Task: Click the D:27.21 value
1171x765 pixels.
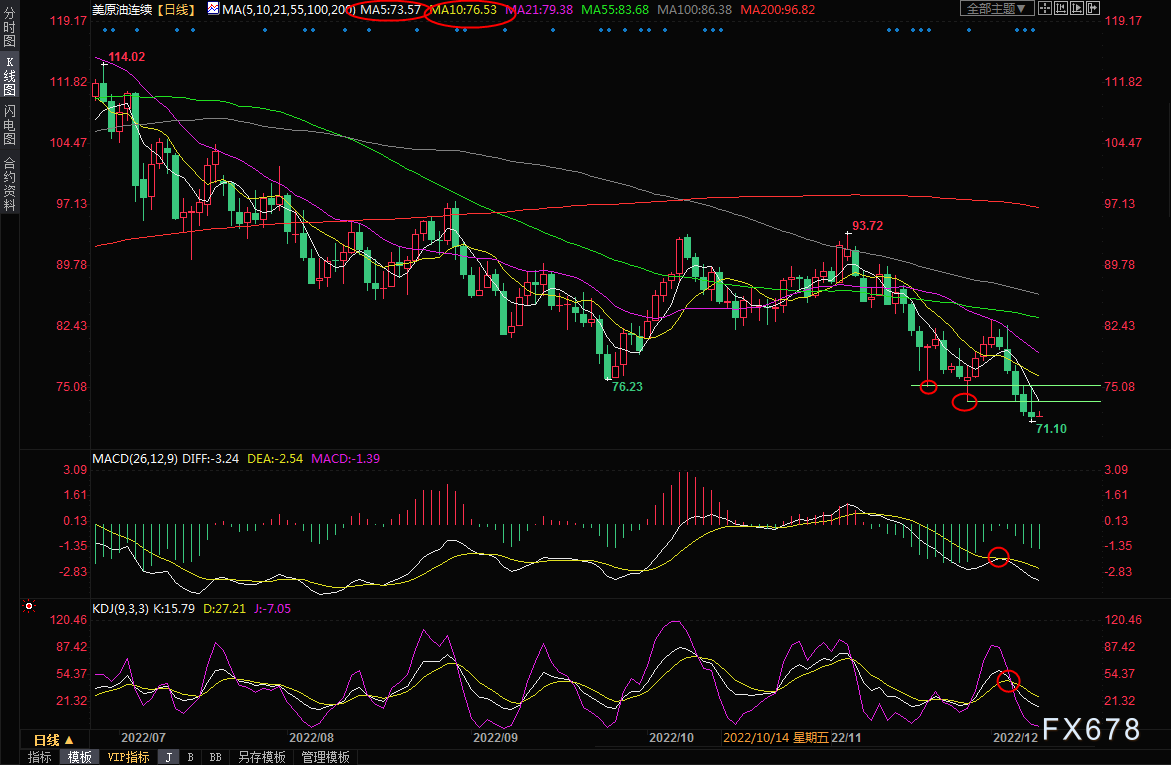Action: [x=224, y=609]
